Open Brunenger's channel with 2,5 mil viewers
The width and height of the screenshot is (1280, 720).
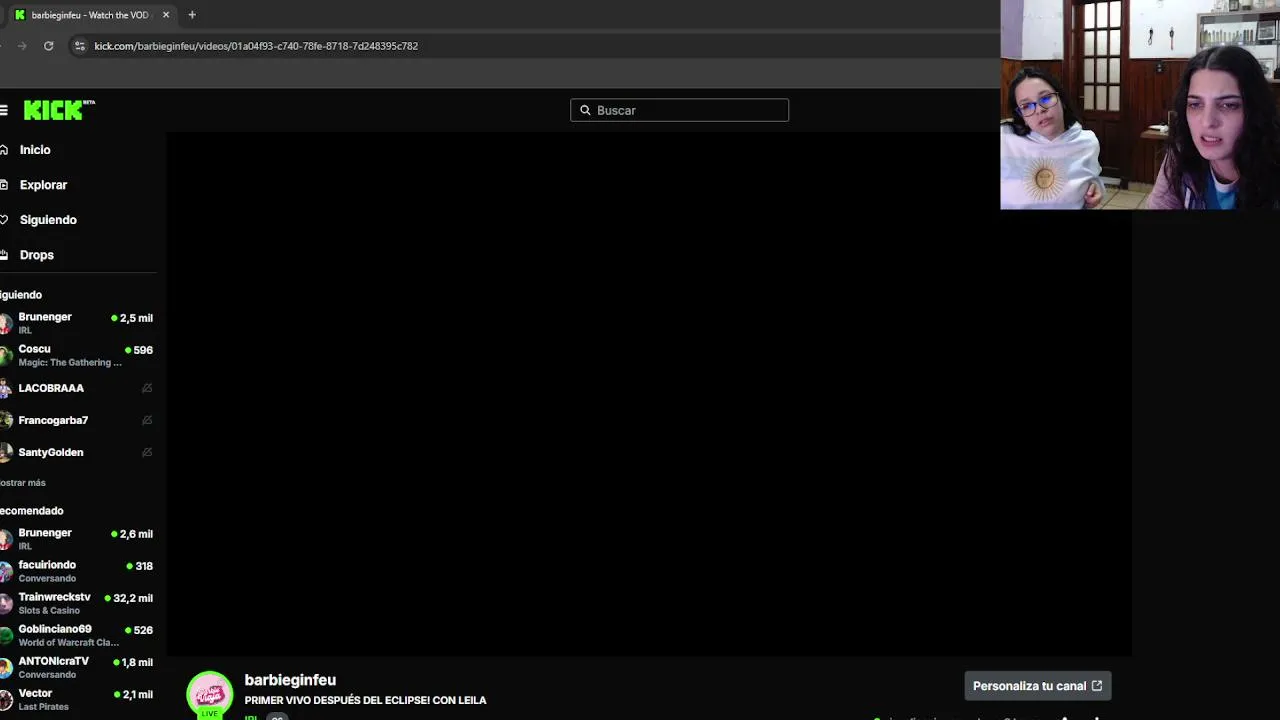[78, 322]
